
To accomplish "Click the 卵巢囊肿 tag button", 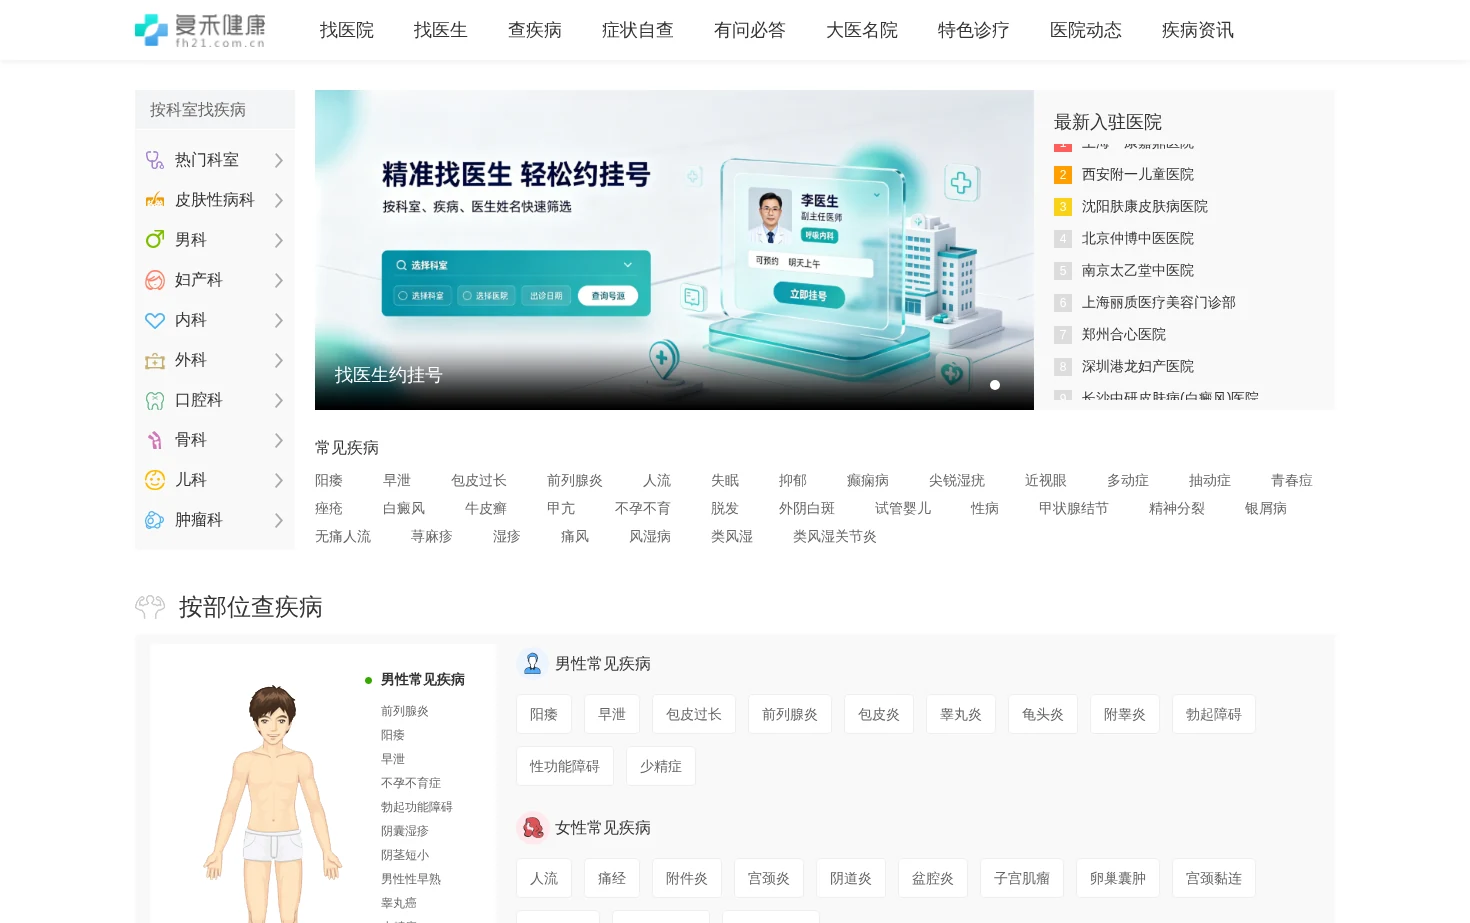I will pyautogui.click(x=1118, y=878).
